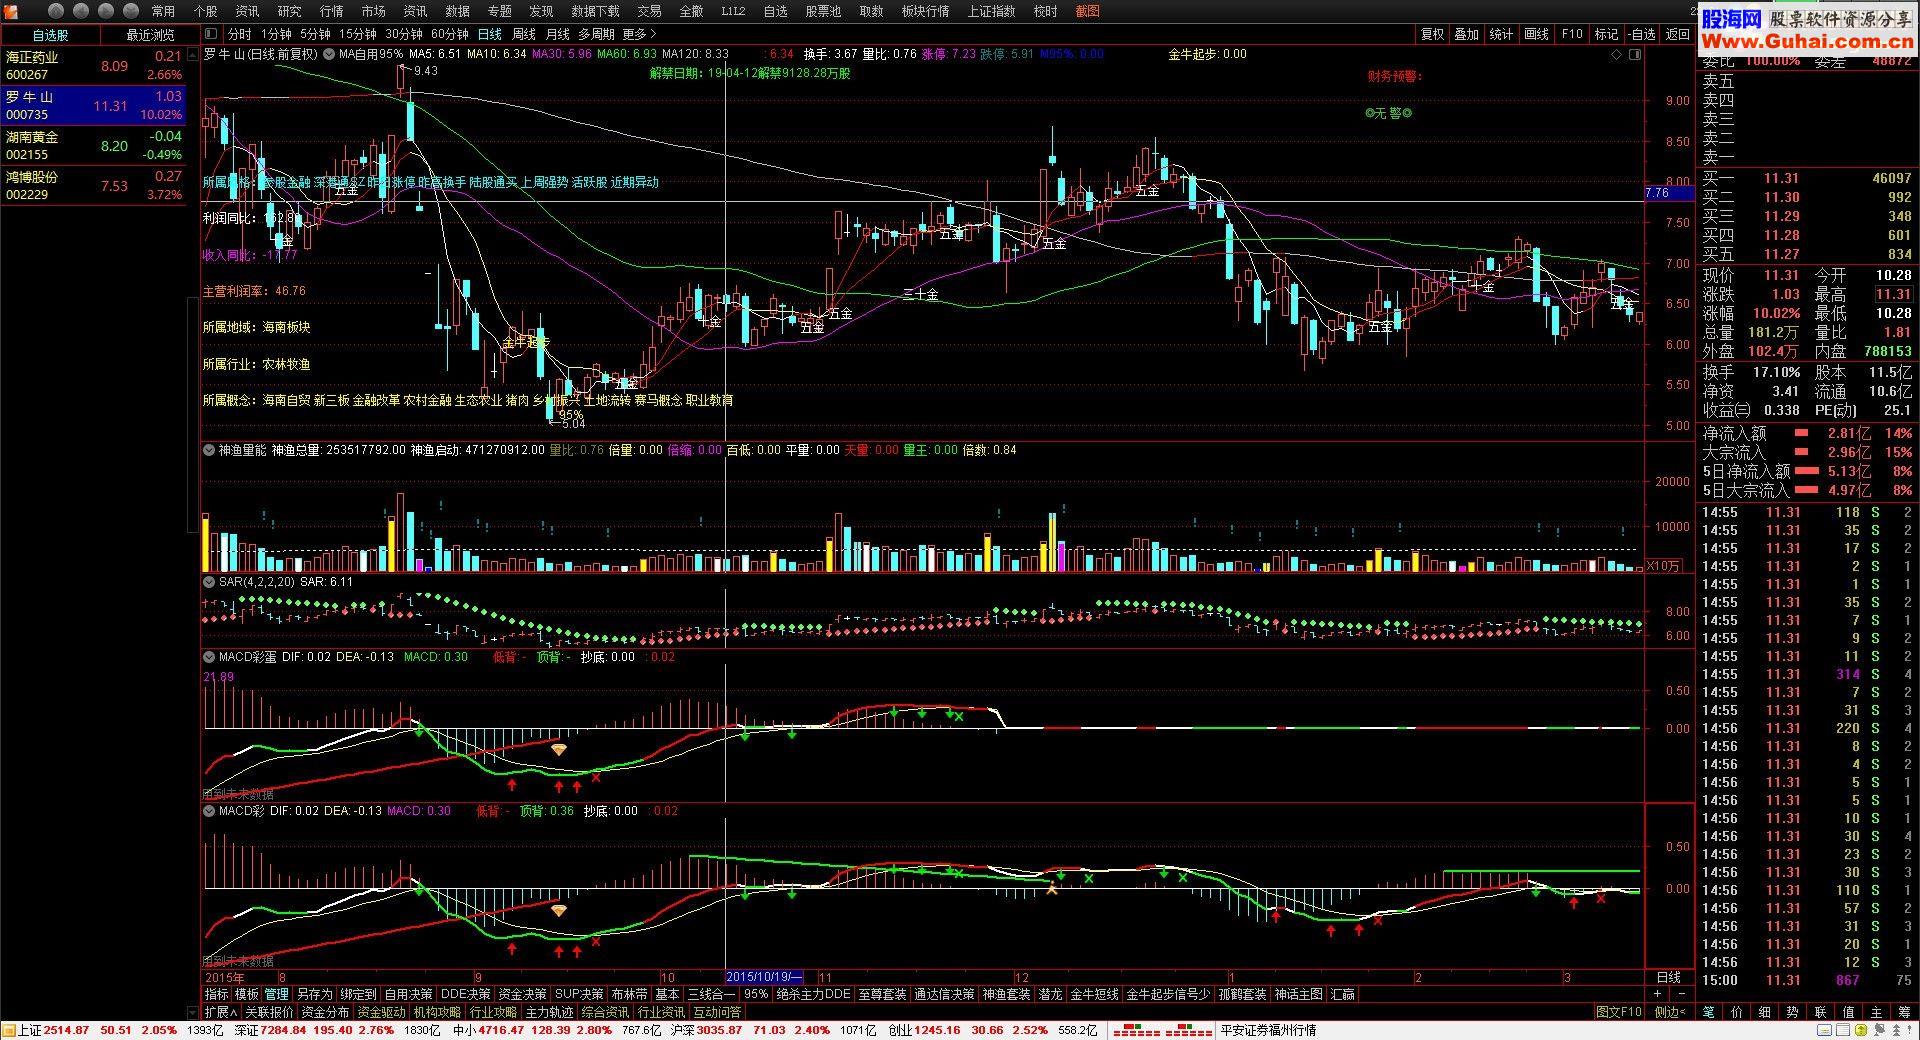
Task: Open the 板块行情 menu
Action: (x=925, y=11)
